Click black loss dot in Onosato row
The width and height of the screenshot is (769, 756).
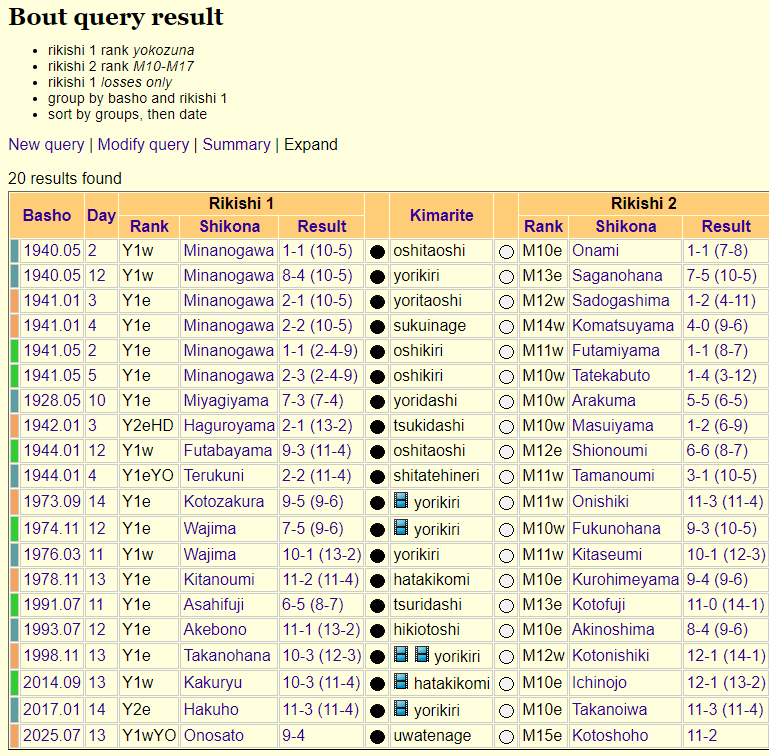click(377, 736)
